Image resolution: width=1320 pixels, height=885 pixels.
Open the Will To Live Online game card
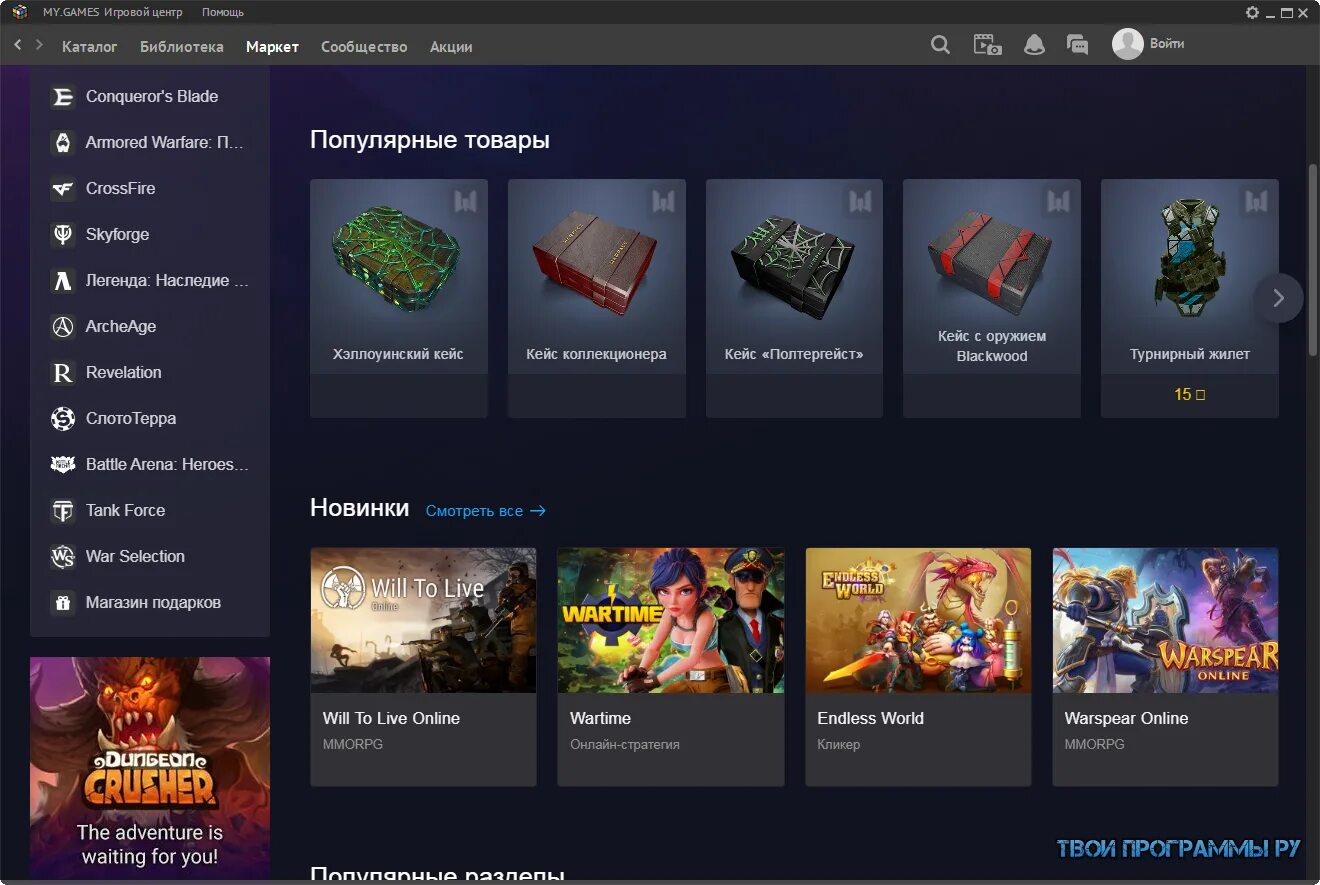[423, 666]
